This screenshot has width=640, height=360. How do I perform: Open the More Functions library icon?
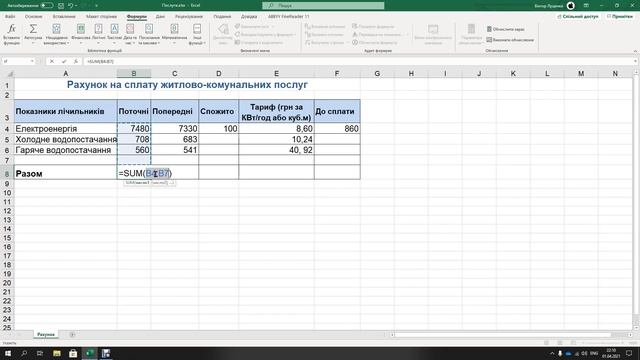click(x=197, y=29)
